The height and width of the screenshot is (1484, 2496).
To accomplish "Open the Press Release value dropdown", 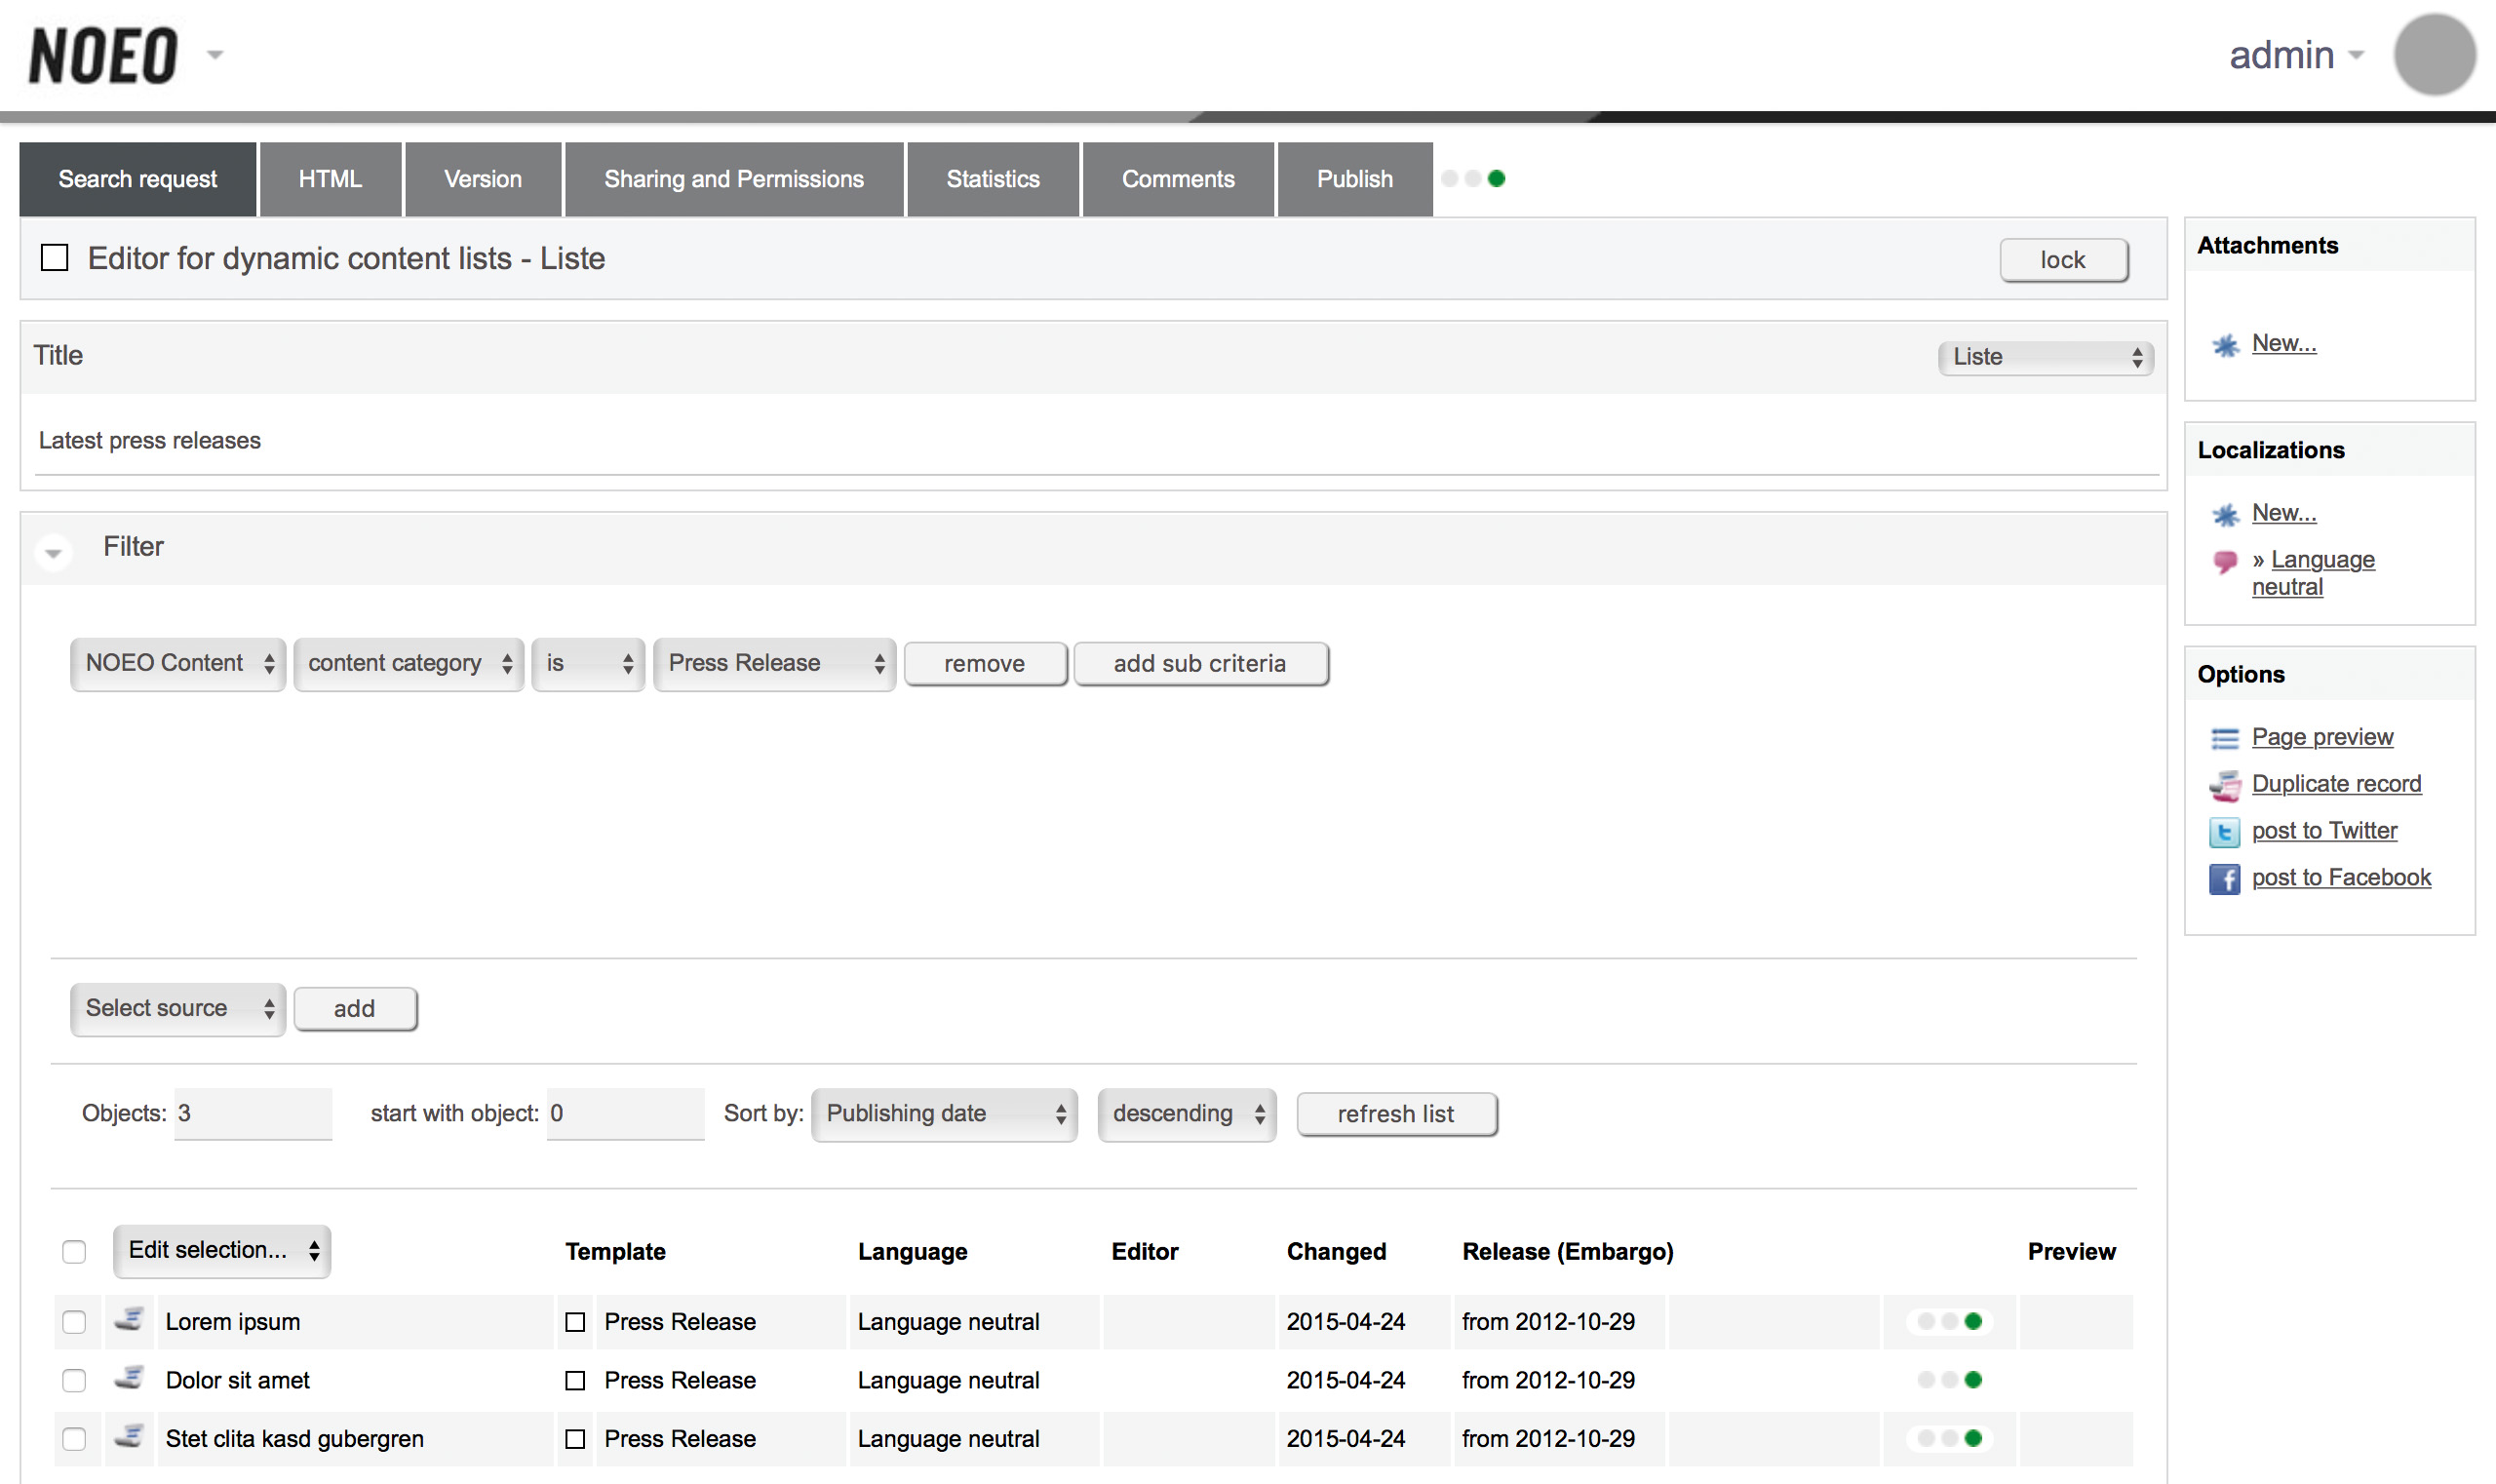I will click(774, 663).
